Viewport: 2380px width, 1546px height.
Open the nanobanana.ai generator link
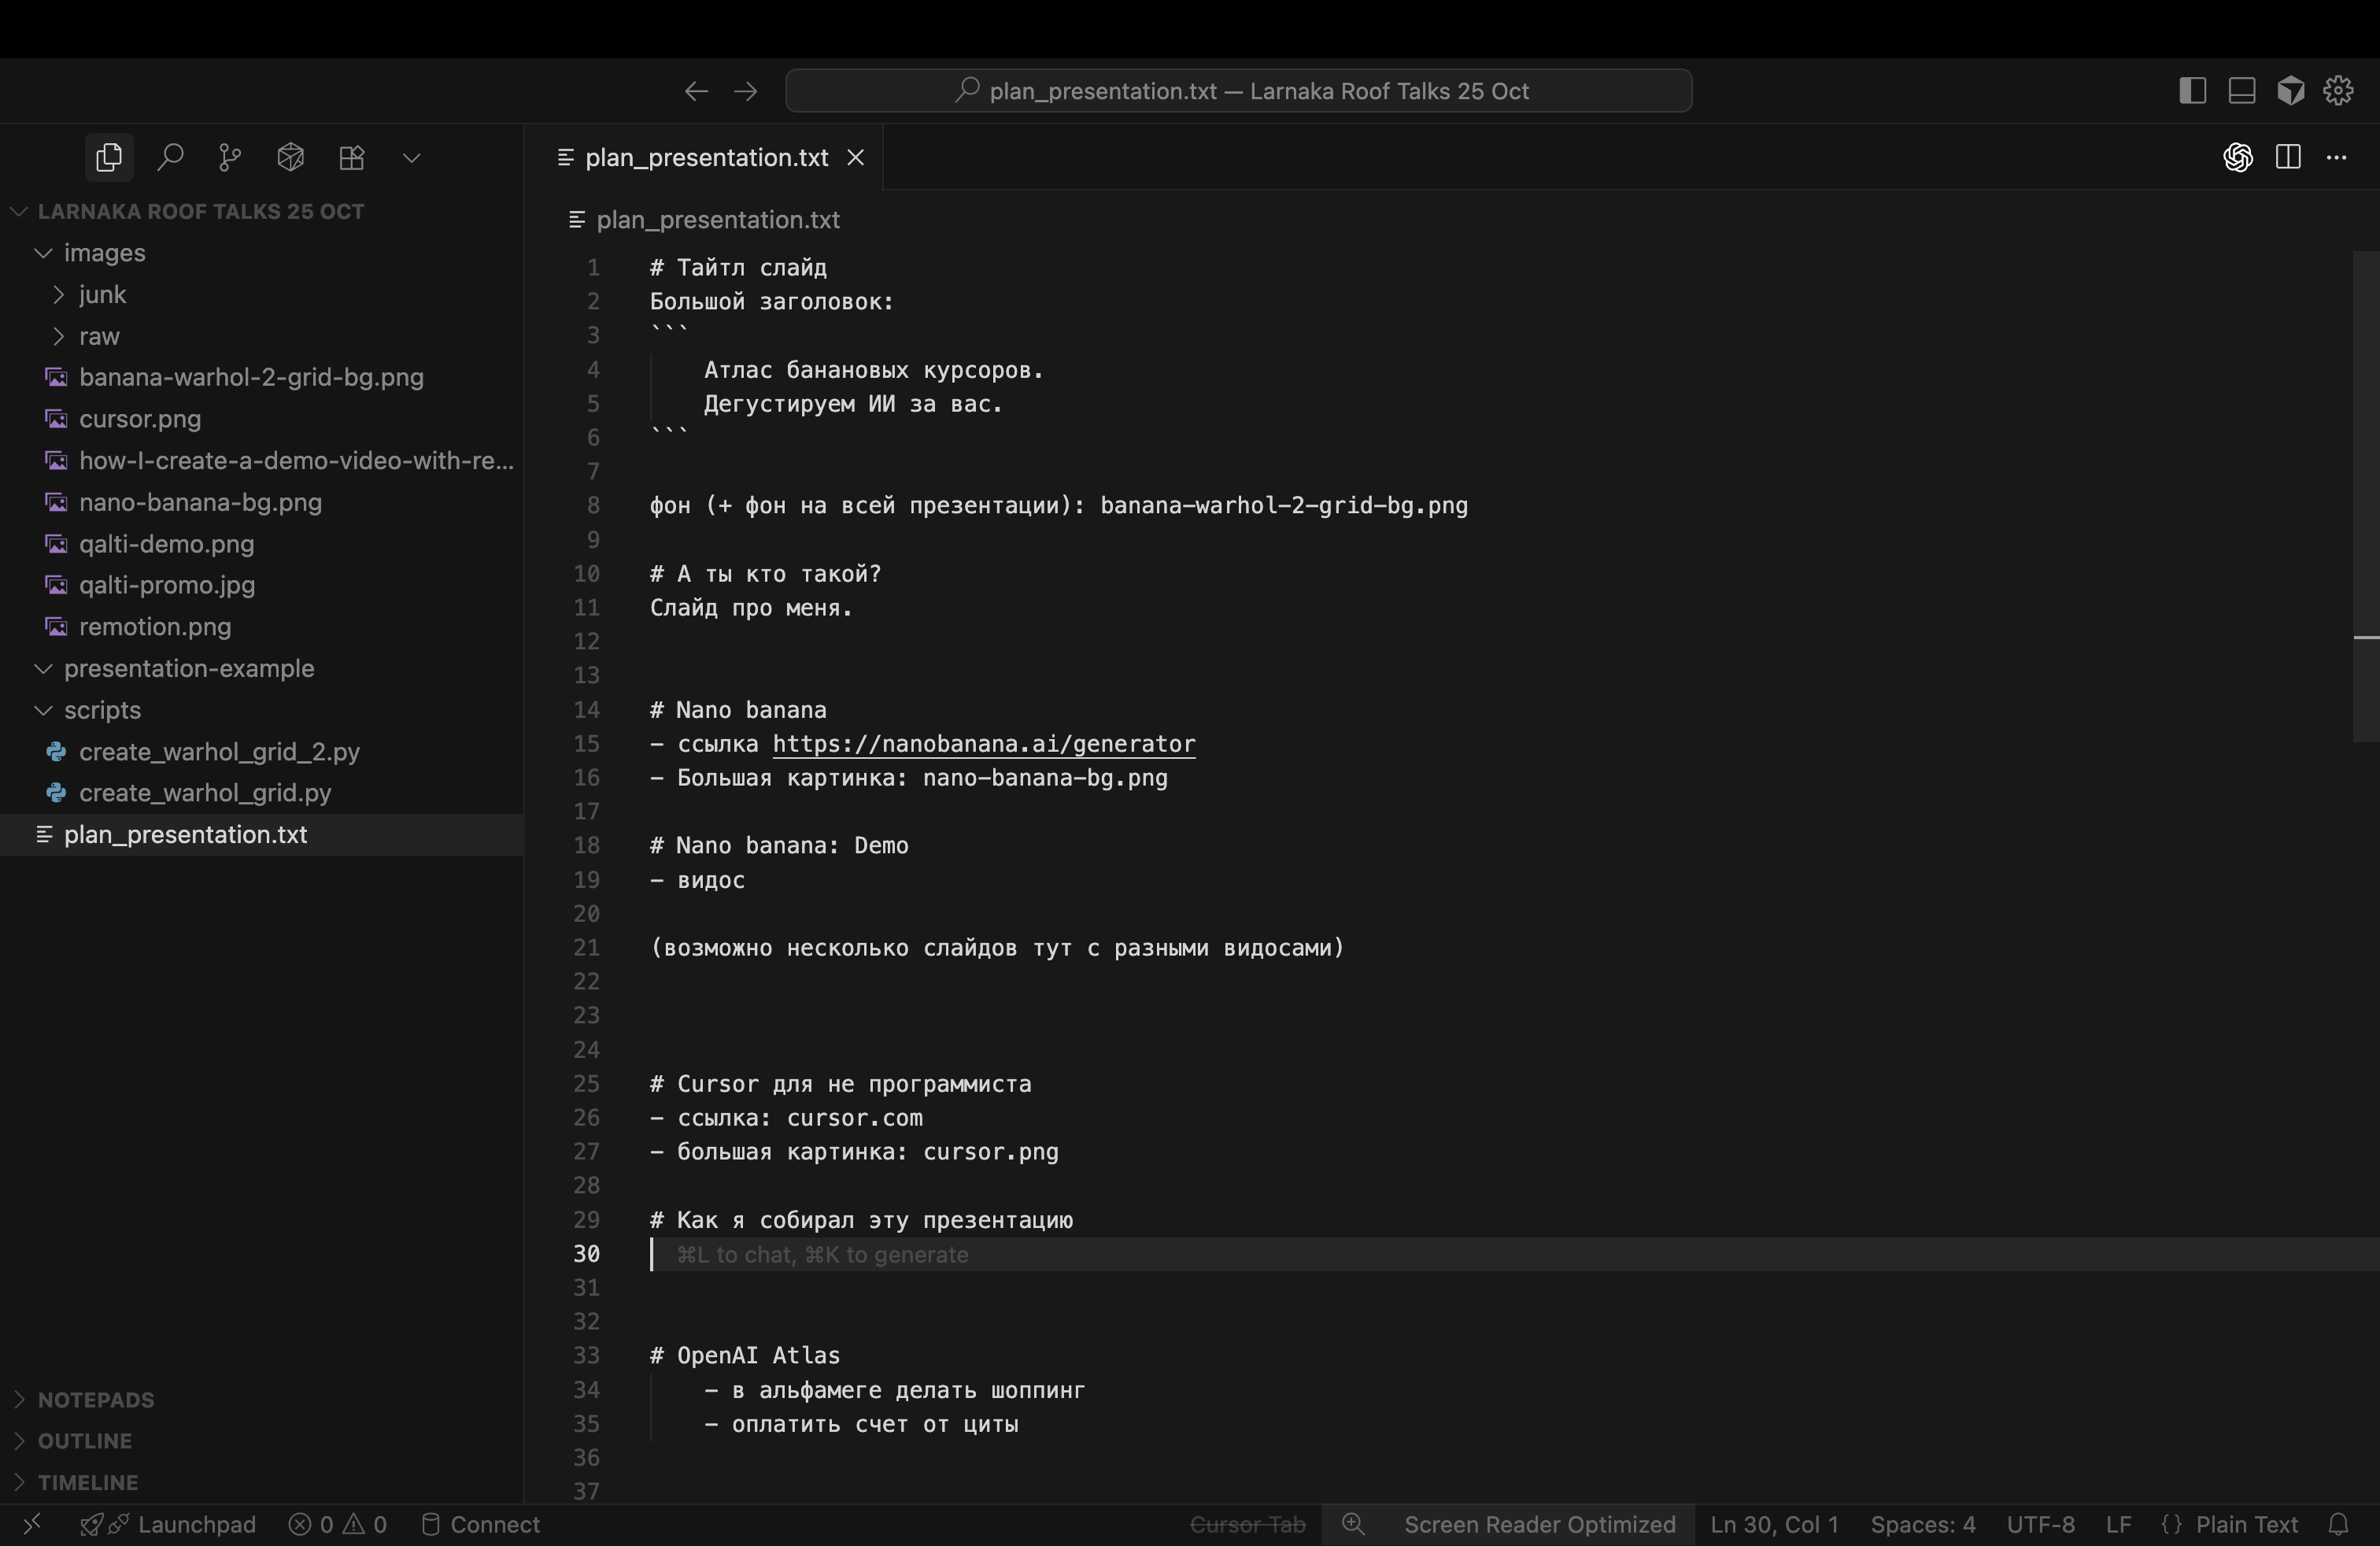coord(983,744)
